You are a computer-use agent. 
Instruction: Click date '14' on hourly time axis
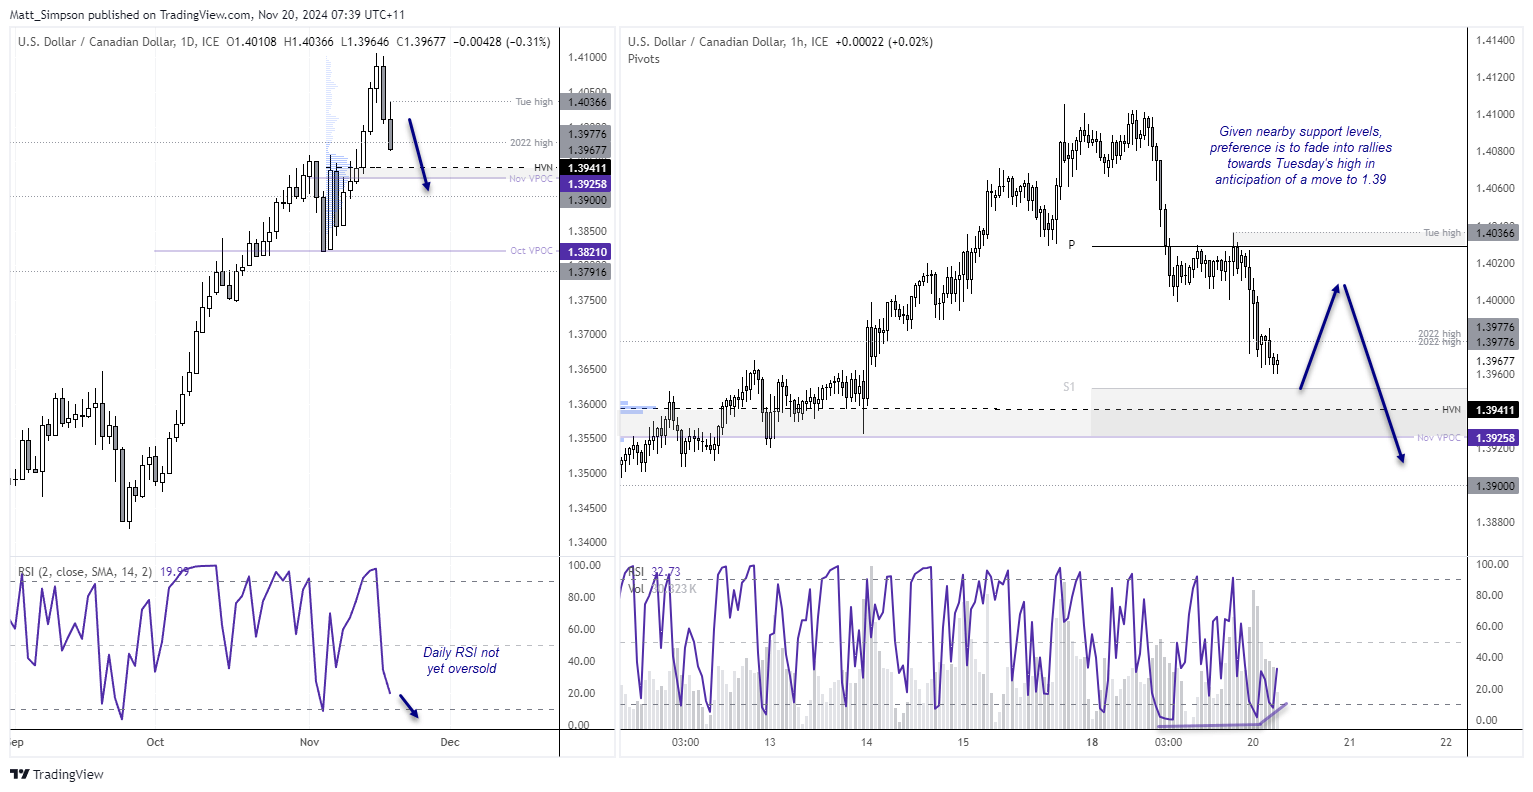(x=866, y=742)
